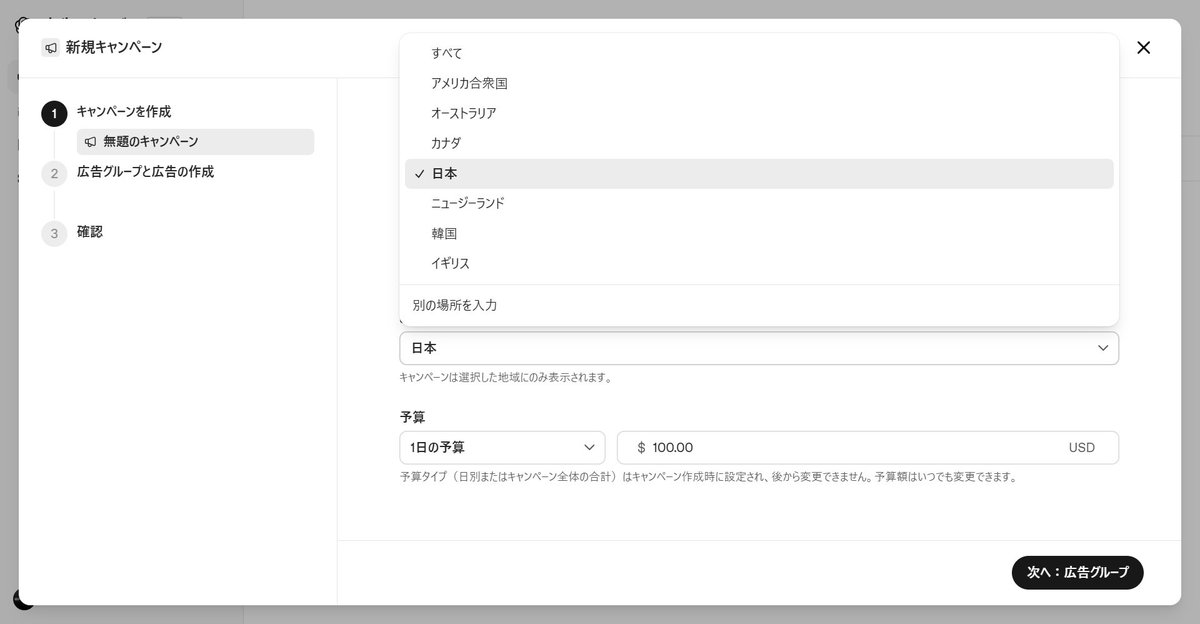Click the step 2 number circle
Viewport: 1200px width, 624px height.
click(x=54, y=174)
